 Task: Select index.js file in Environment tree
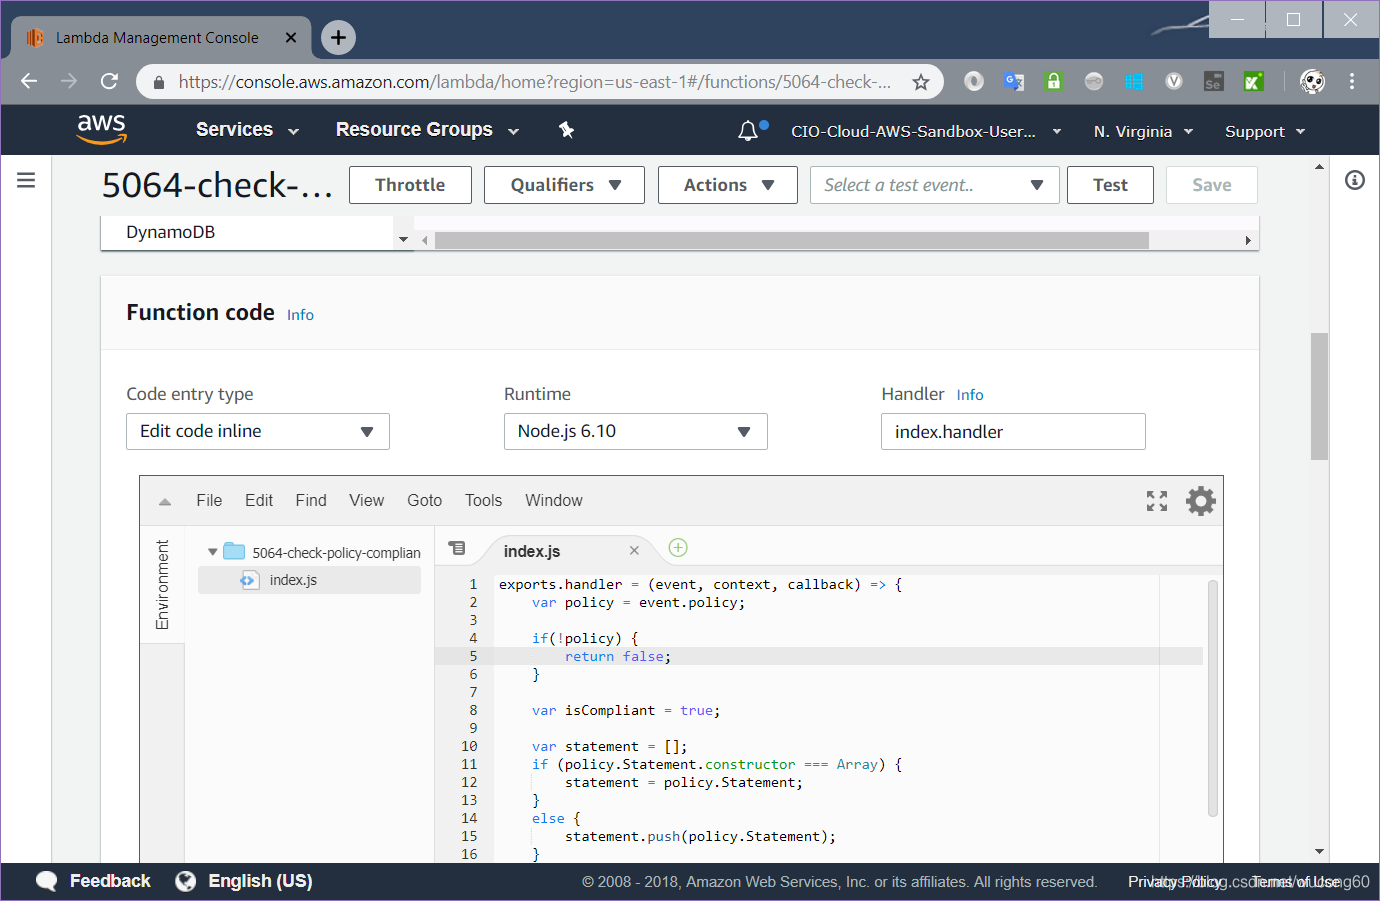click(x=309, y=580)
